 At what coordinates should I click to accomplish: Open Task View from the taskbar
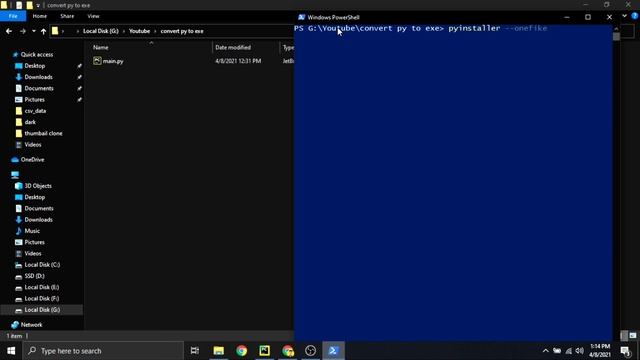point(195,351)
